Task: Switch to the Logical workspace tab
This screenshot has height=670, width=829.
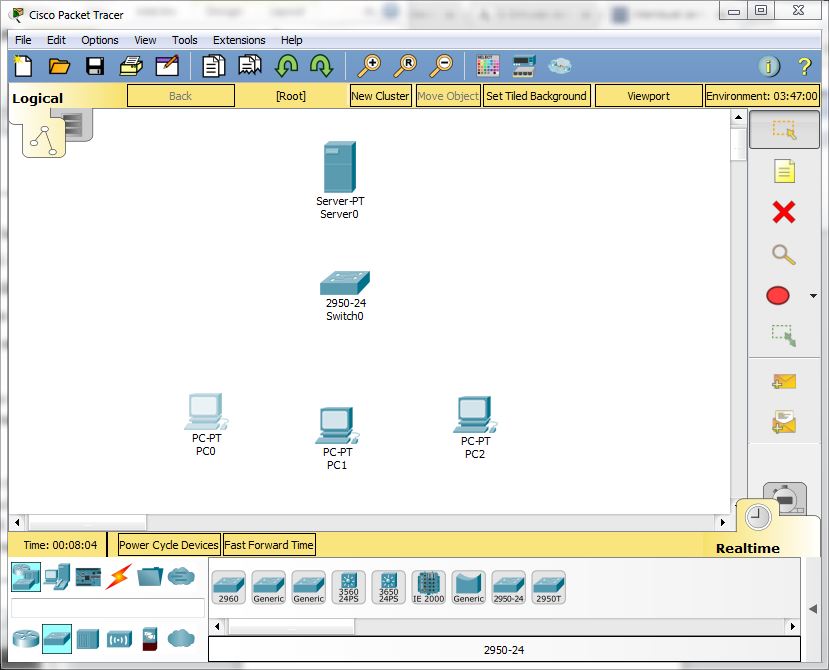Action: tap(37, 98)
